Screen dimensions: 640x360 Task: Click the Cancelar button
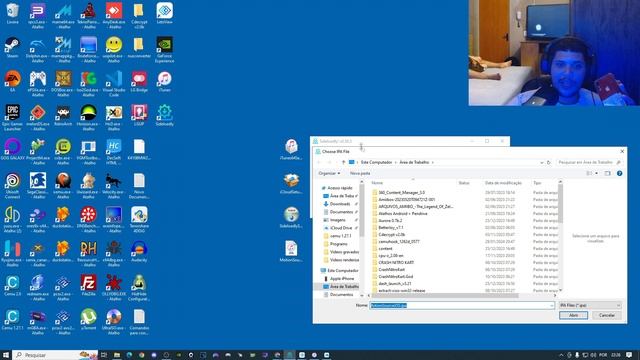(607, 316)
